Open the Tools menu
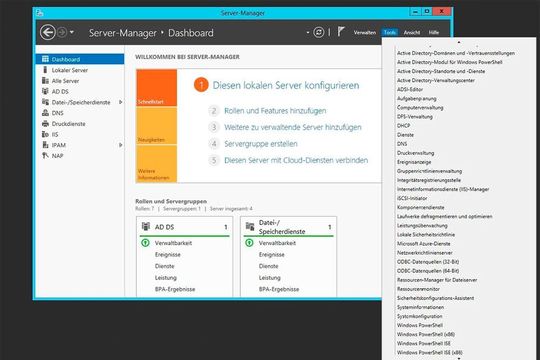This screenshot has height=360, width=540. point(390,32)
